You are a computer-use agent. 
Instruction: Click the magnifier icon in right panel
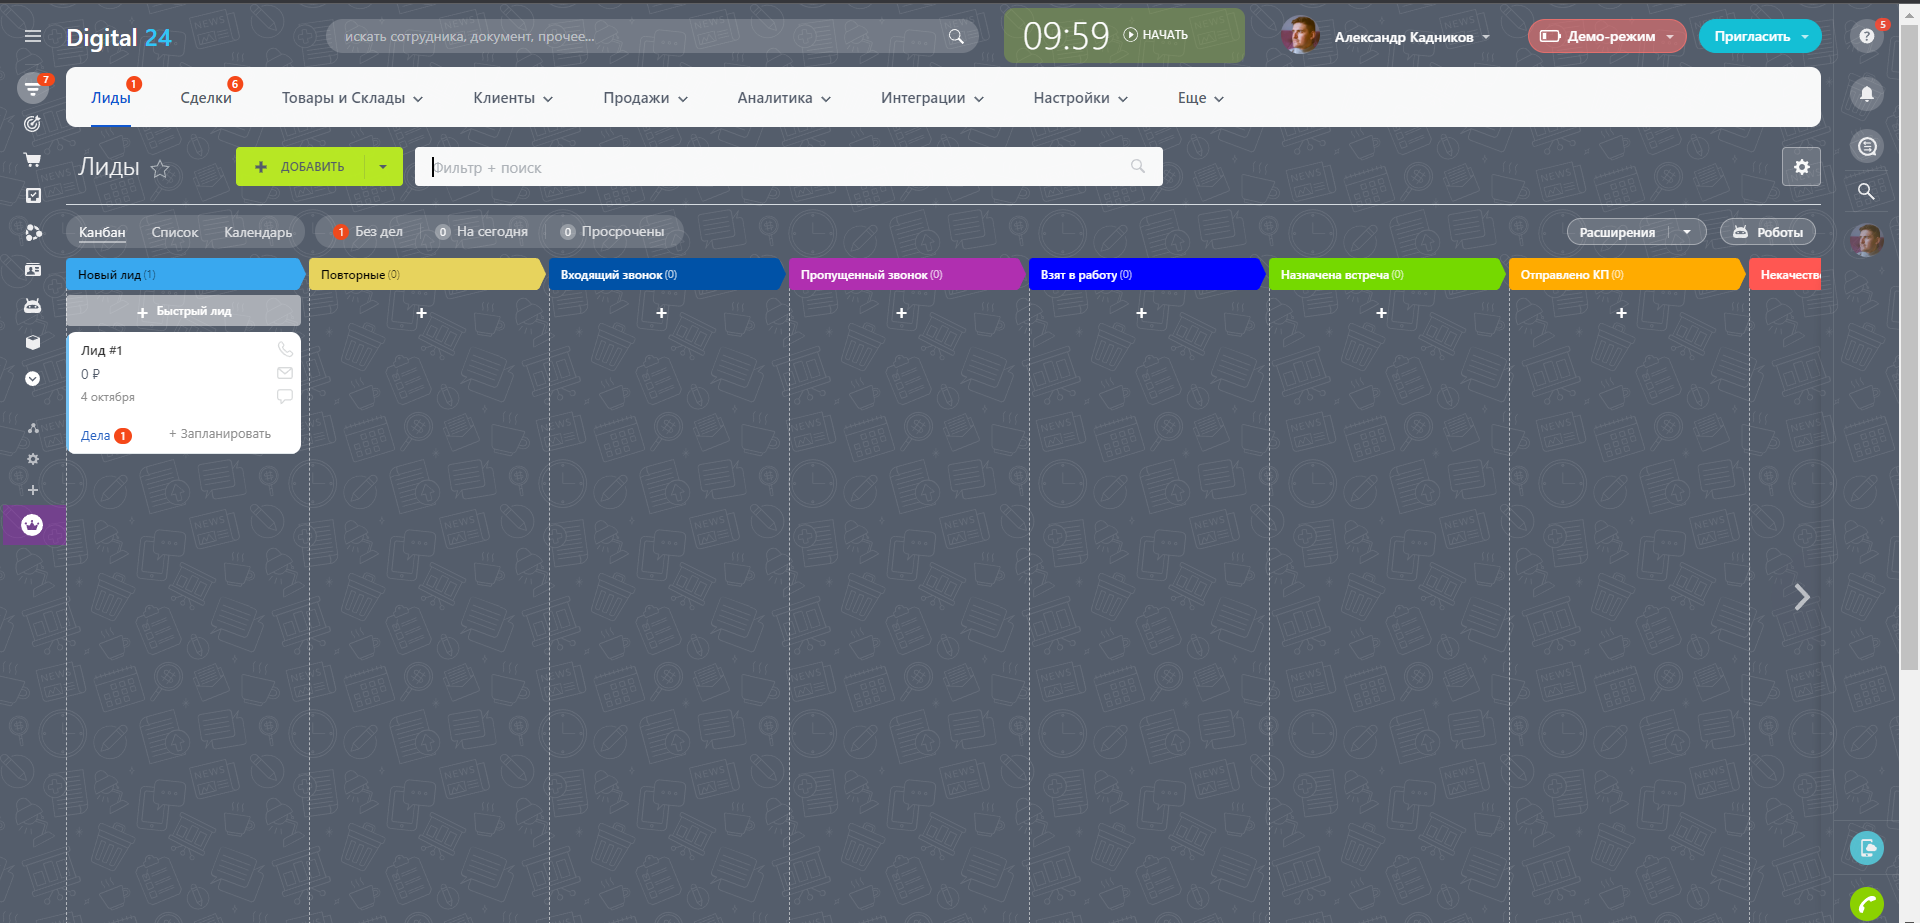[1866, 191]
